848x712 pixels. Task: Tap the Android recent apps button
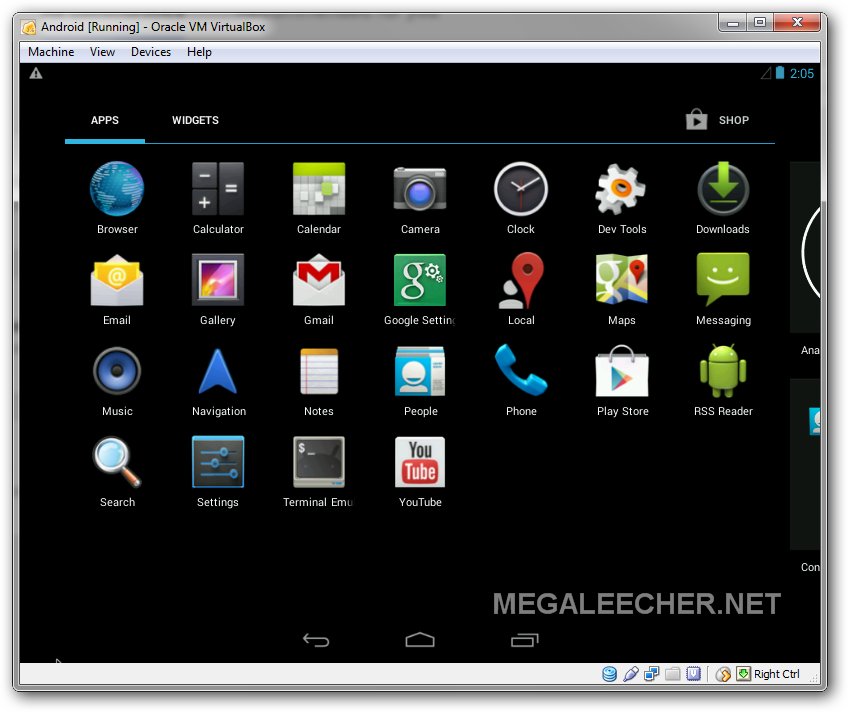525,640
